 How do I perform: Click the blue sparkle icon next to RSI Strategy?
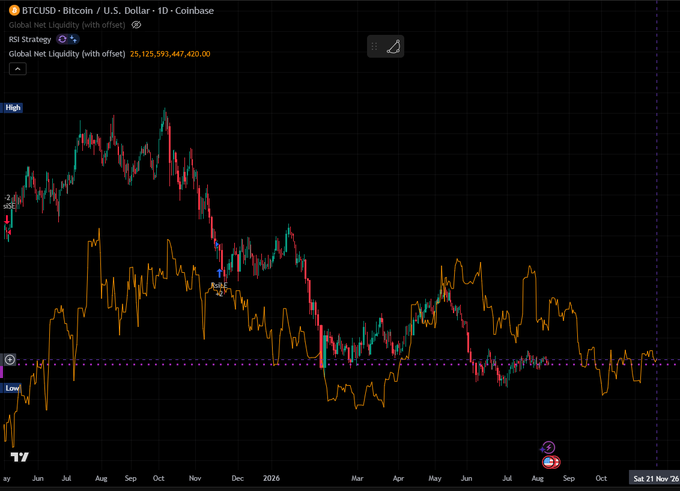click(x=73, y=39)
